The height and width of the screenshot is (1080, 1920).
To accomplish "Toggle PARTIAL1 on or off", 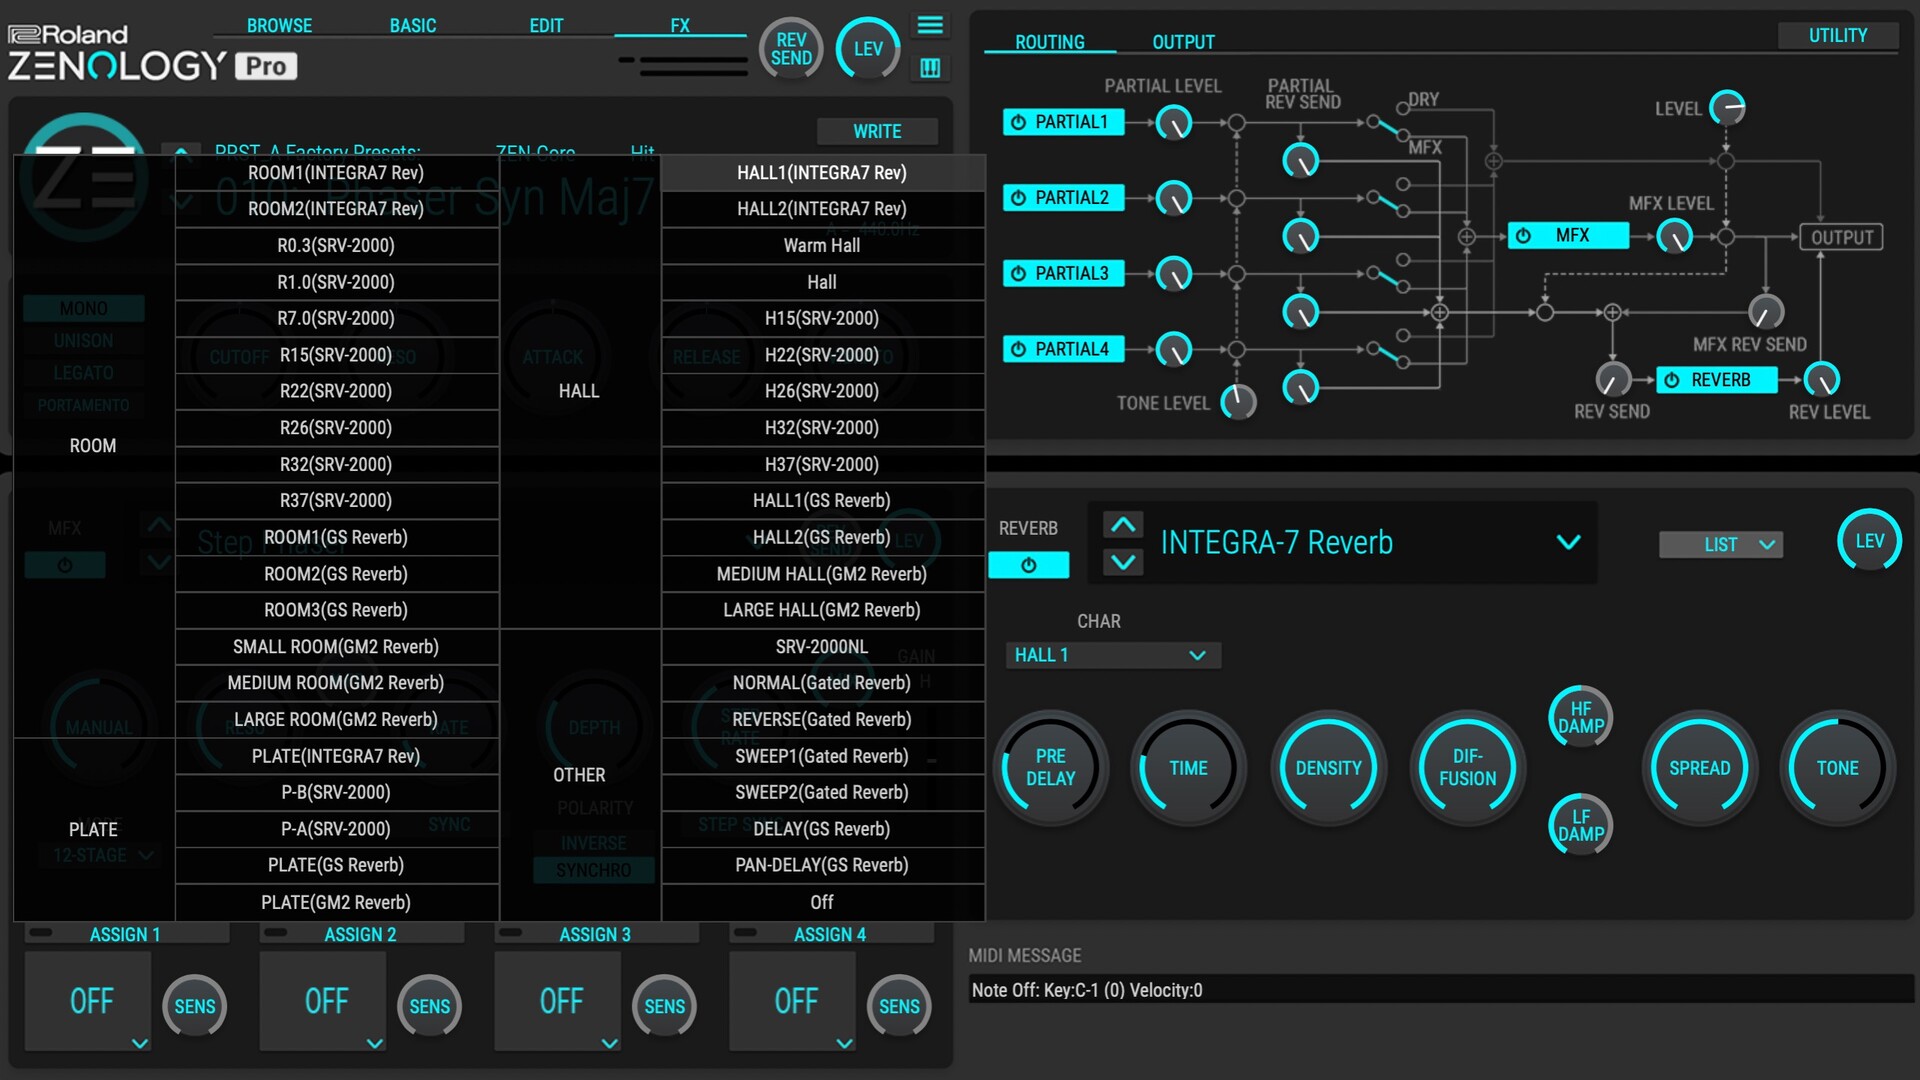I will [1063, 122].
